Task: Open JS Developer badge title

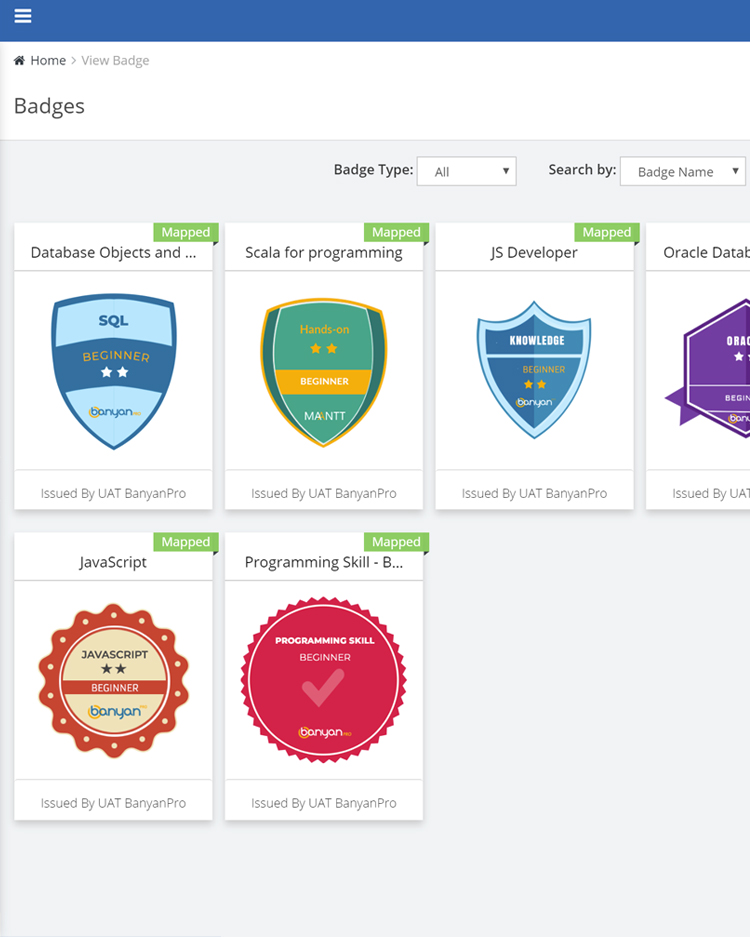Action: 534,253
